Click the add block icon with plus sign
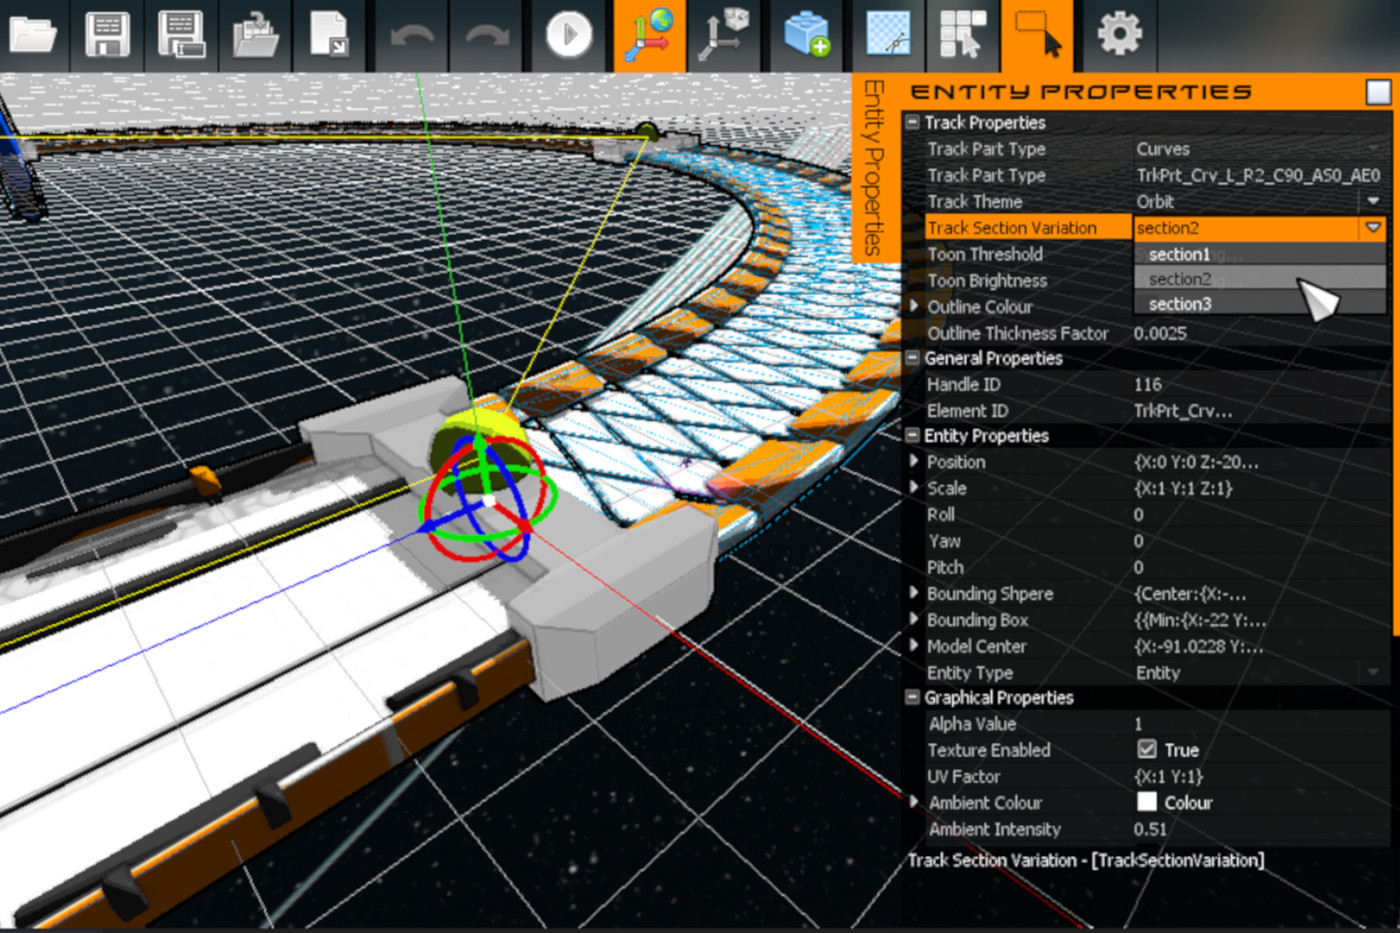Screen dimensions: 1400x933 pos(809,35)
